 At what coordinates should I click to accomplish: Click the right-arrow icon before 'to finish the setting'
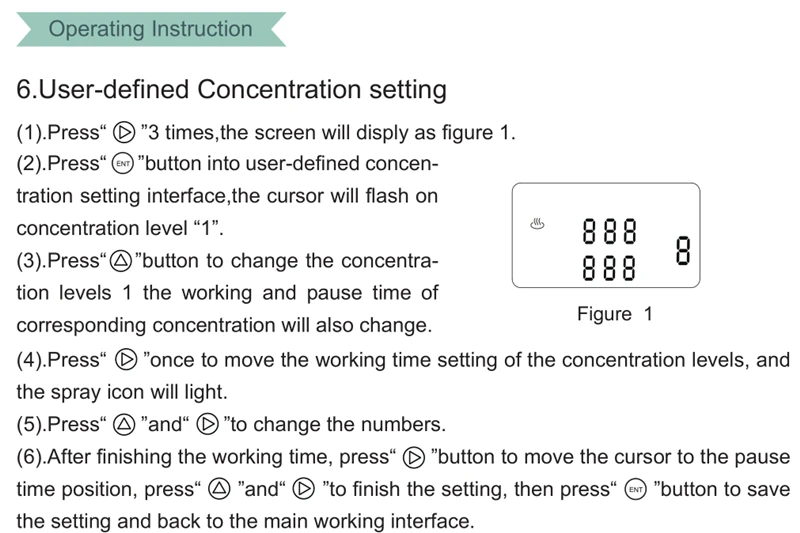pos(304,489)
